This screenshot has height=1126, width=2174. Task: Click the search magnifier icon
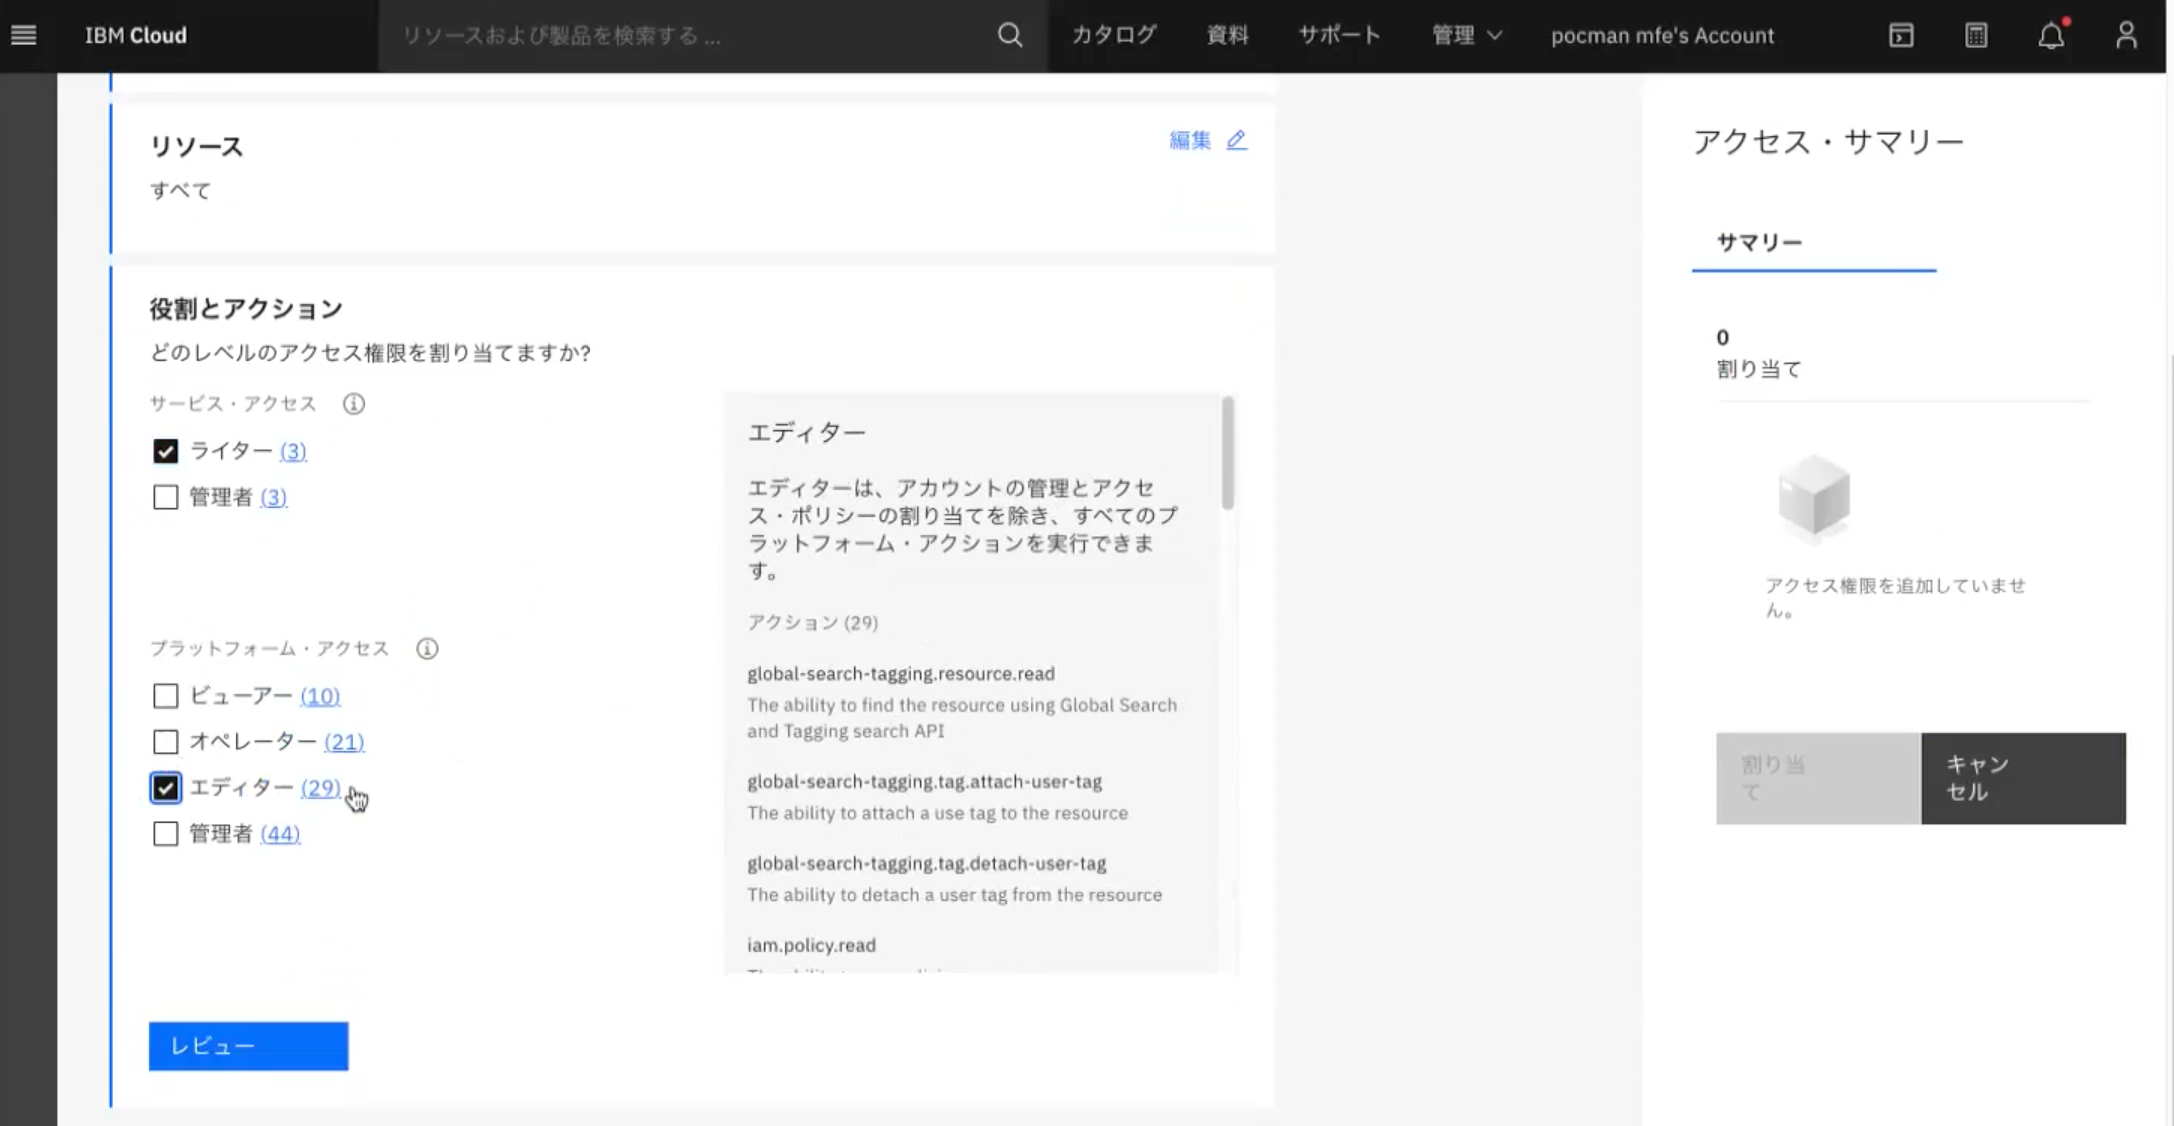coord(1010,35)
